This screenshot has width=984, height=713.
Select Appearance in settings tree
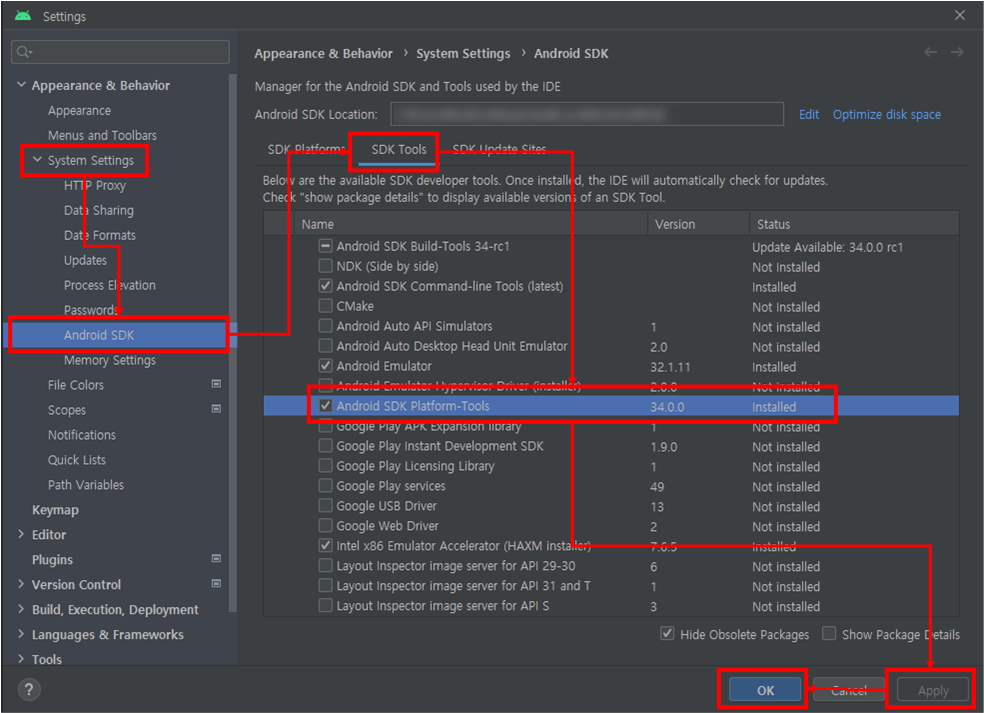79,110
